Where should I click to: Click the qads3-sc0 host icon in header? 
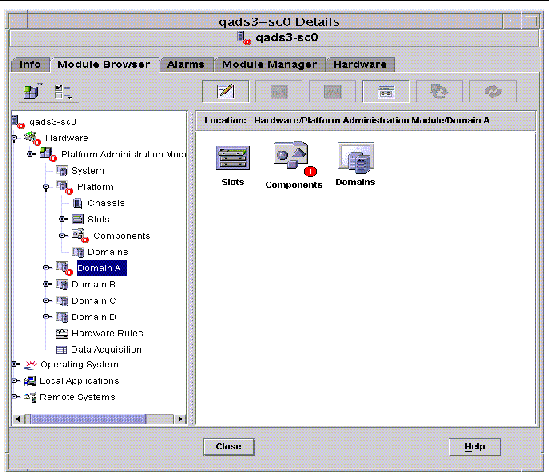coord(243,38)
